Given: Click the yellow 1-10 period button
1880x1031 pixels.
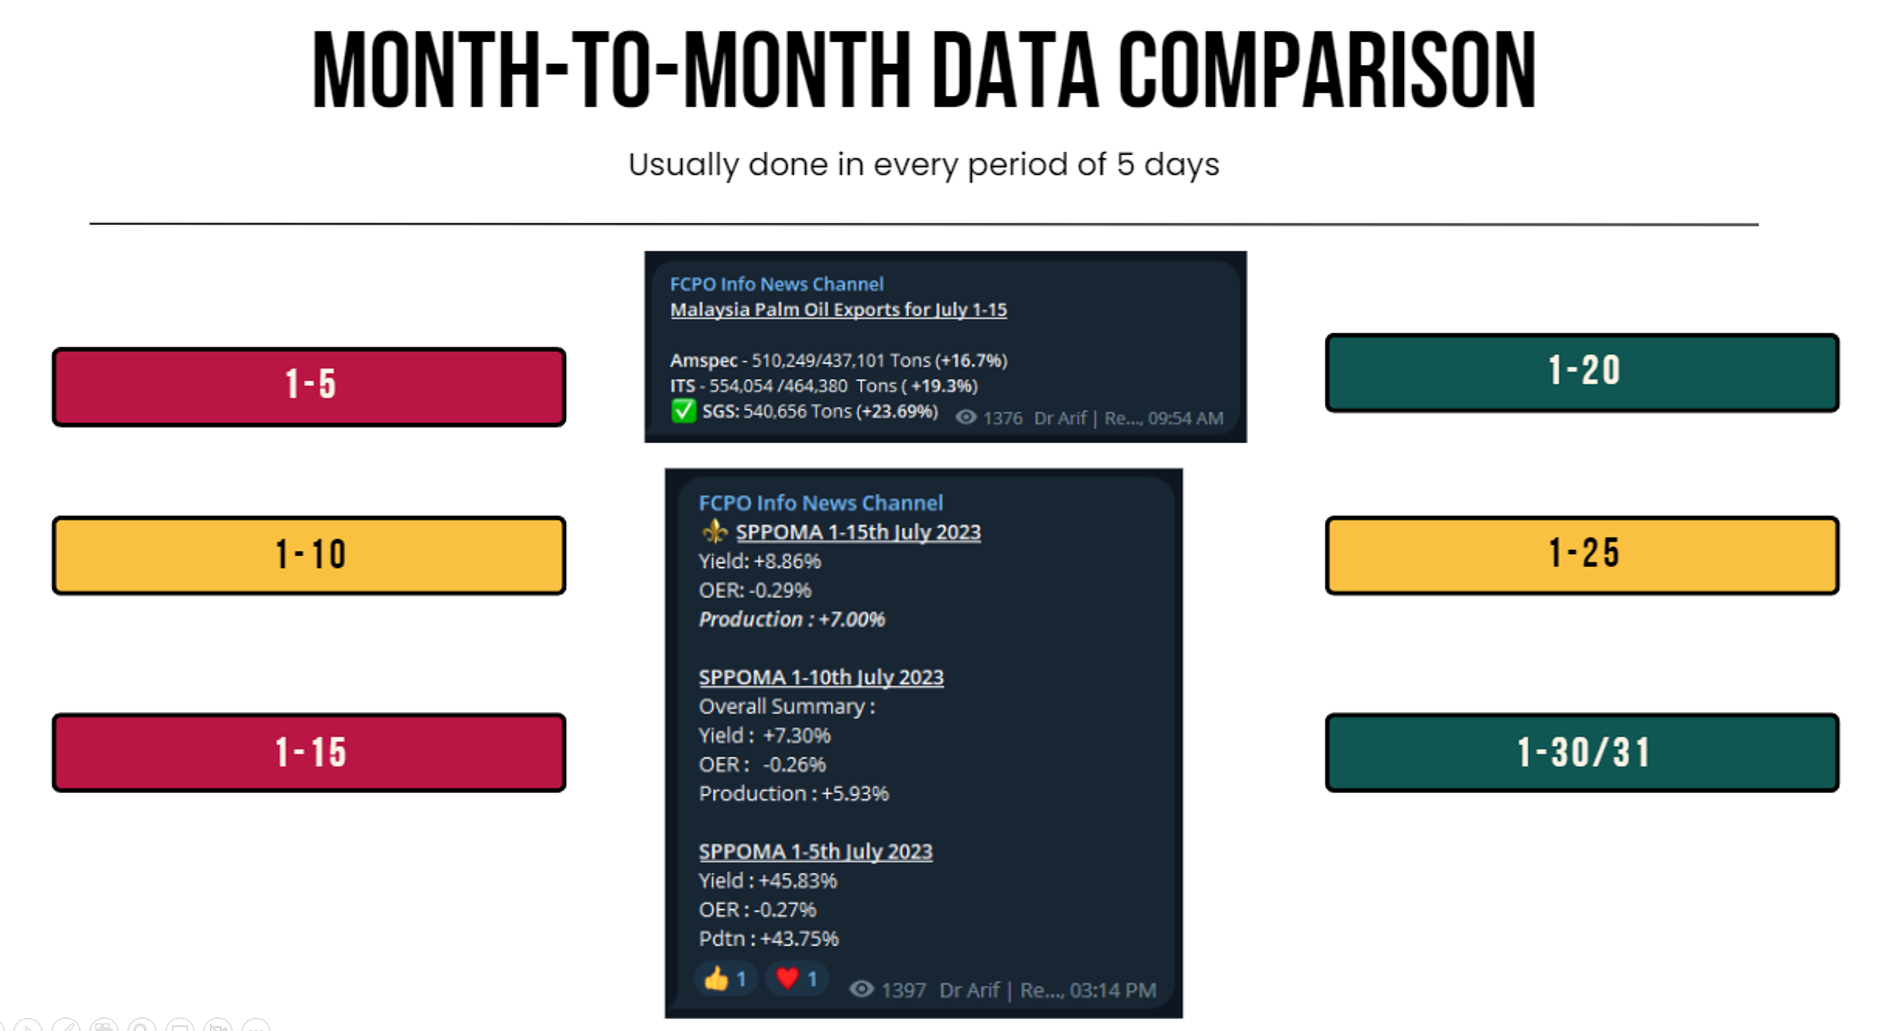Looking at the screenshot, I should click(x=309, y=555).
